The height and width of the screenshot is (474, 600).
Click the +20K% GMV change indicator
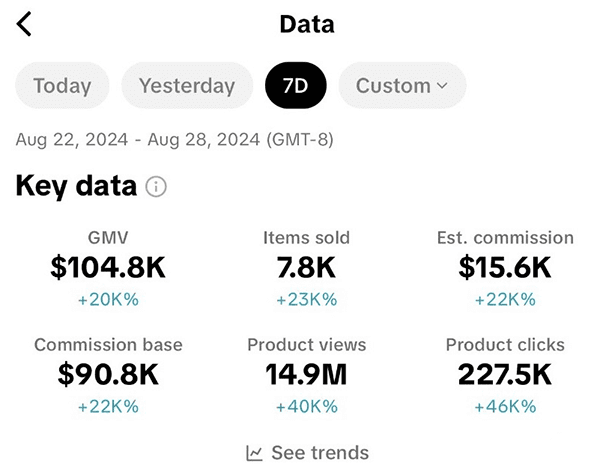tap(108, 299)
